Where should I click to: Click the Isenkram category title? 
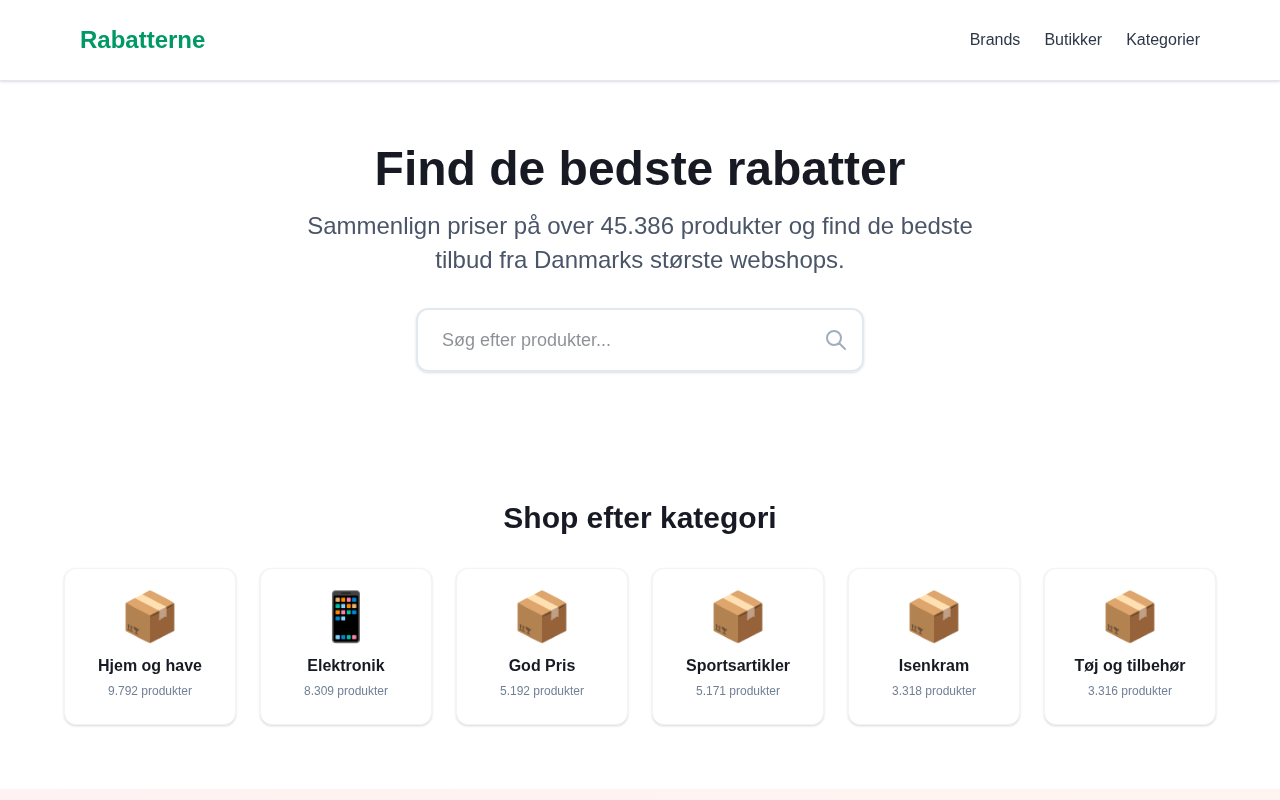pos(934,666)
